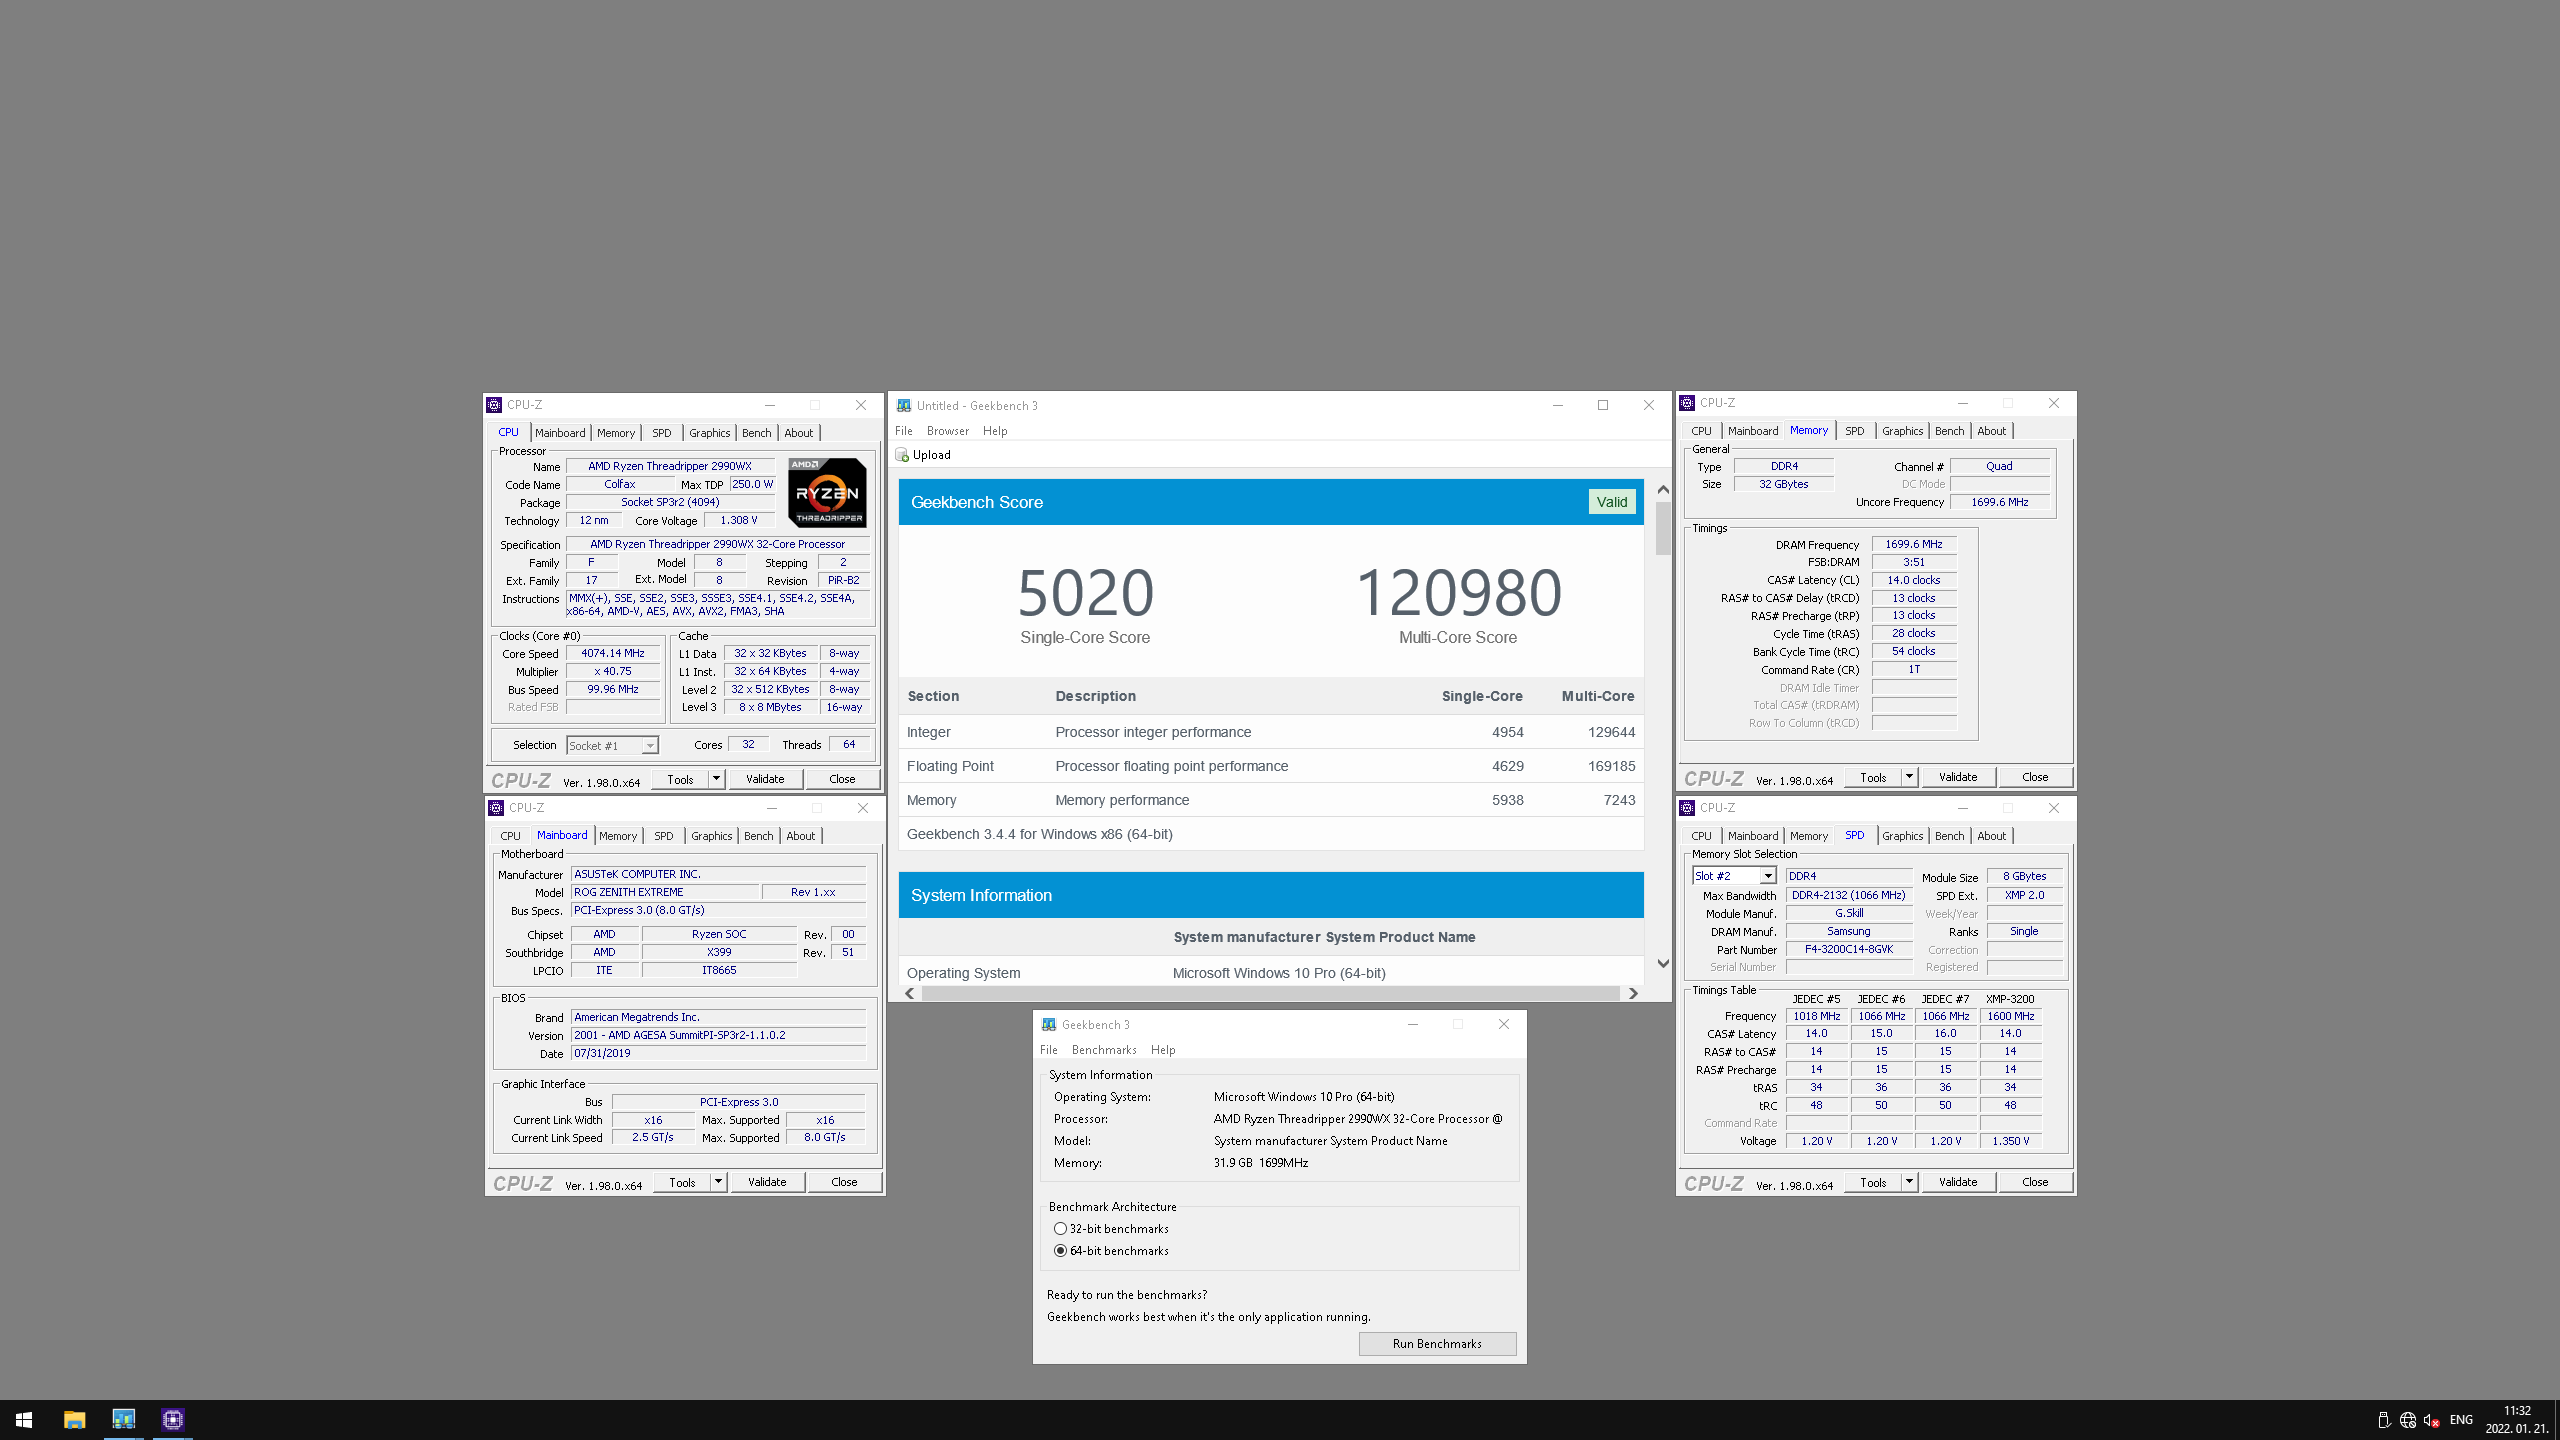2560x1440 pixels.
Task: Click the CPU-Z Mainboard window title icon
Action: (x=496, y=808)
